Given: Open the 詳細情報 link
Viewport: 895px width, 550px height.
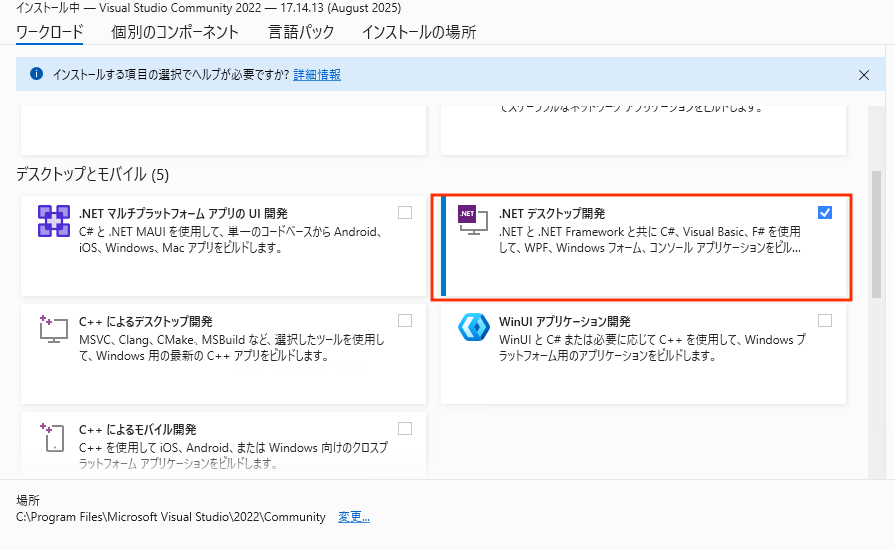Looking at the screenshot, I should point(317,75).
